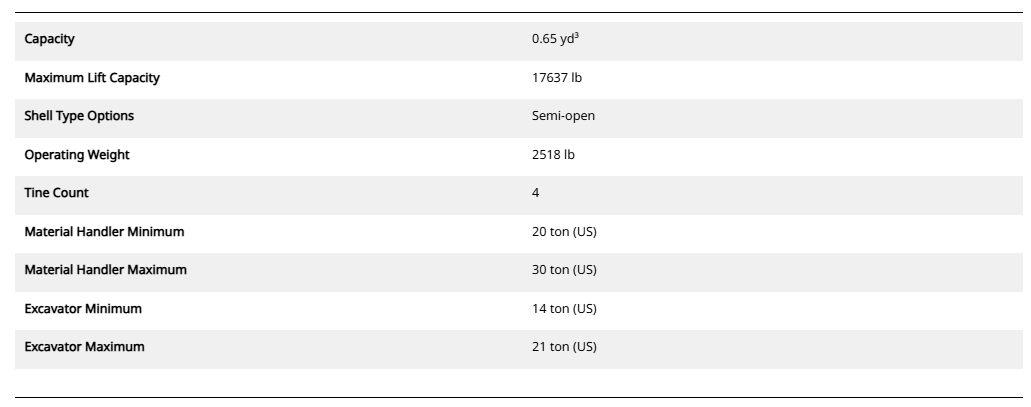Image resolution: width=1031 pixels, height=407 pixels.
Task: Select the 30 ton (US) value
Action: pyautogui.click(x=564, y=270)
